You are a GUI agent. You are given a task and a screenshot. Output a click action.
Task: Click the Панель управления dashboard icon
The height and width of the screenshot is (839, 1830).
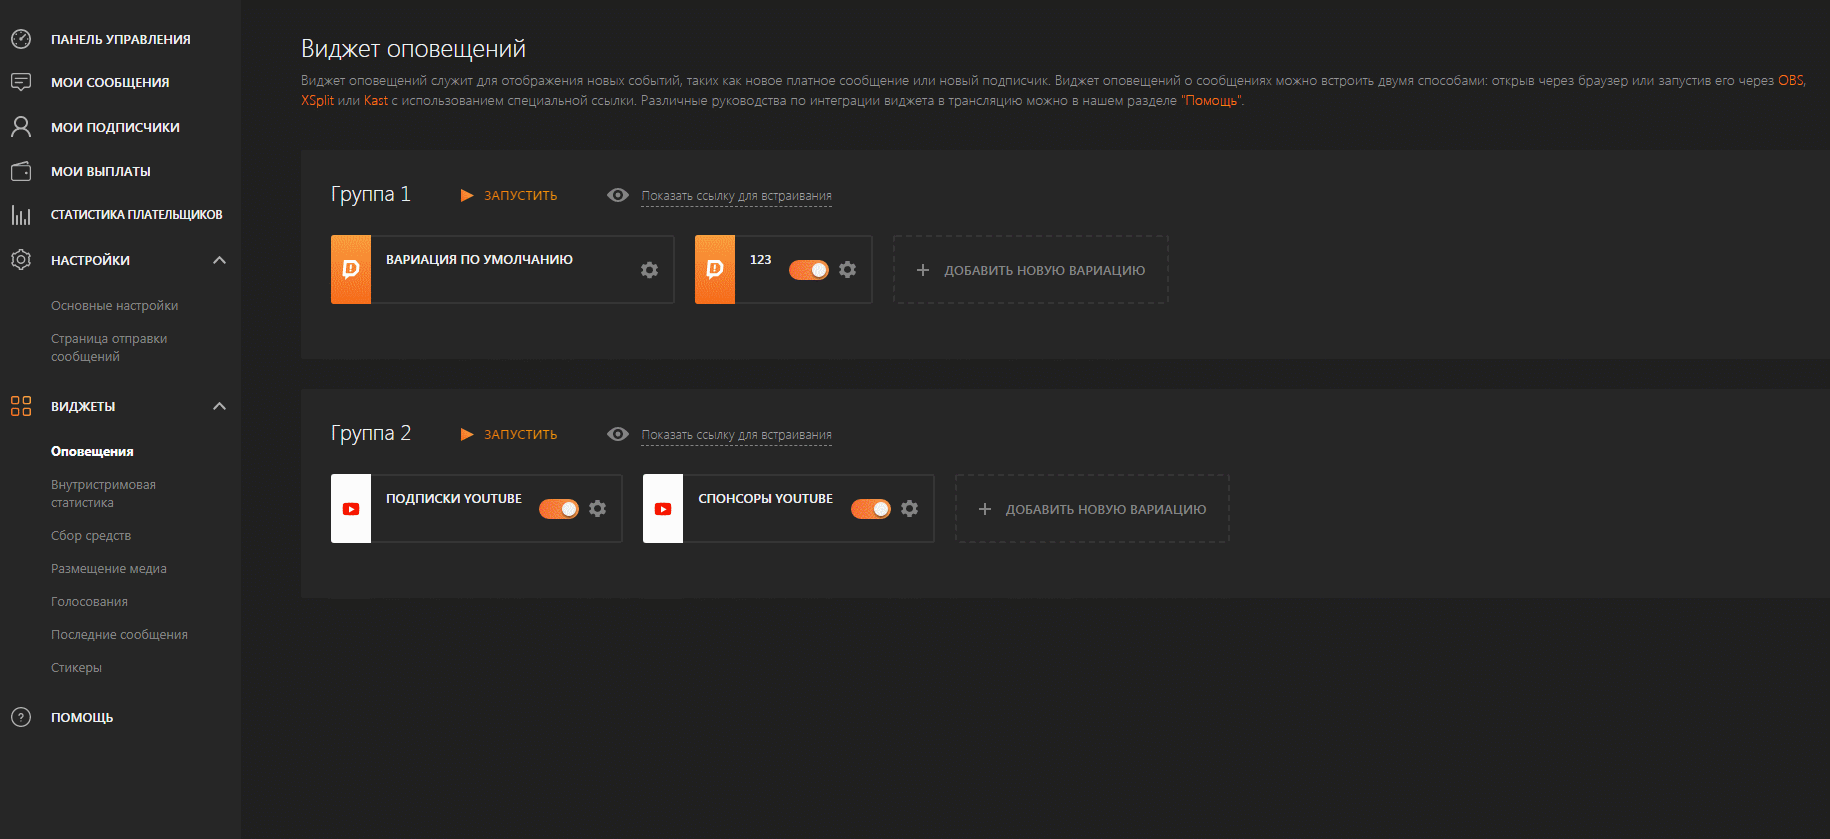pos(21,39)
